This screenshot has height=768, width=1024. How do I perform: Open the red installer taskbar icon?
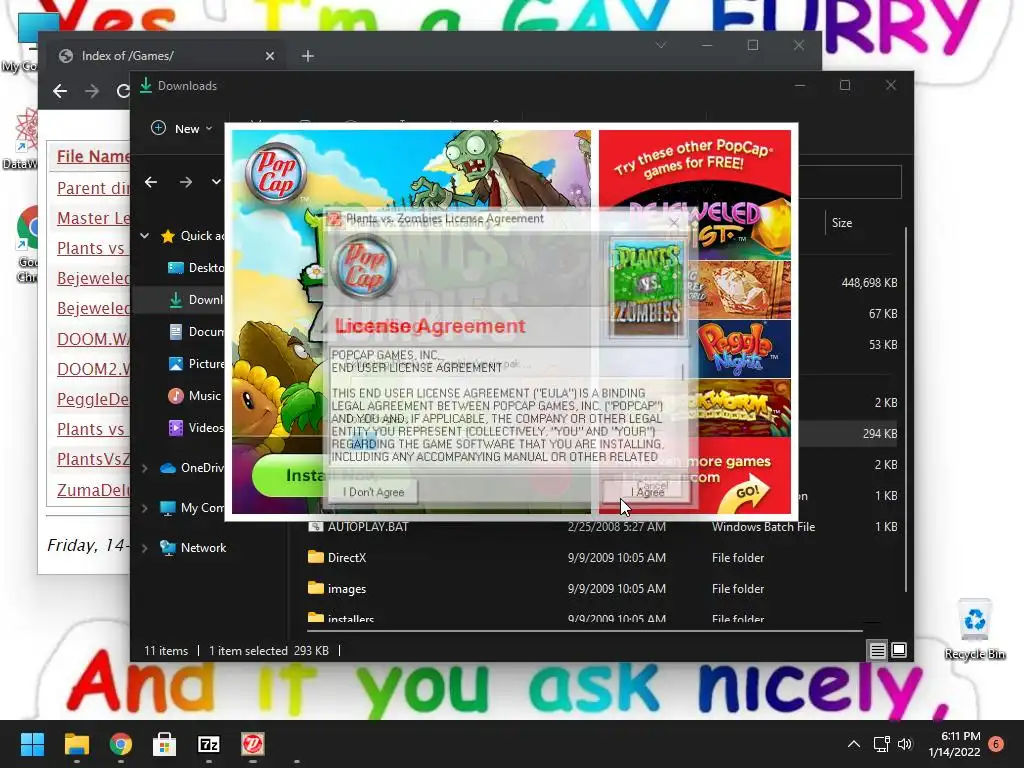(253, 744)
